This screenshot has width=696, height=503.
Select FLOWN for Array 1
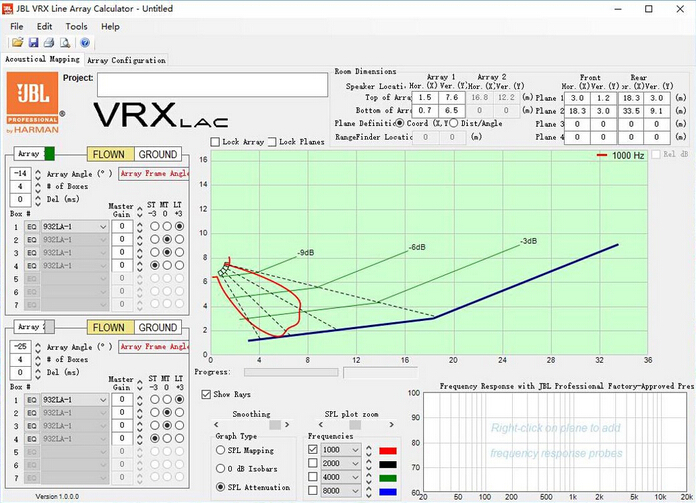click(110, 154)
